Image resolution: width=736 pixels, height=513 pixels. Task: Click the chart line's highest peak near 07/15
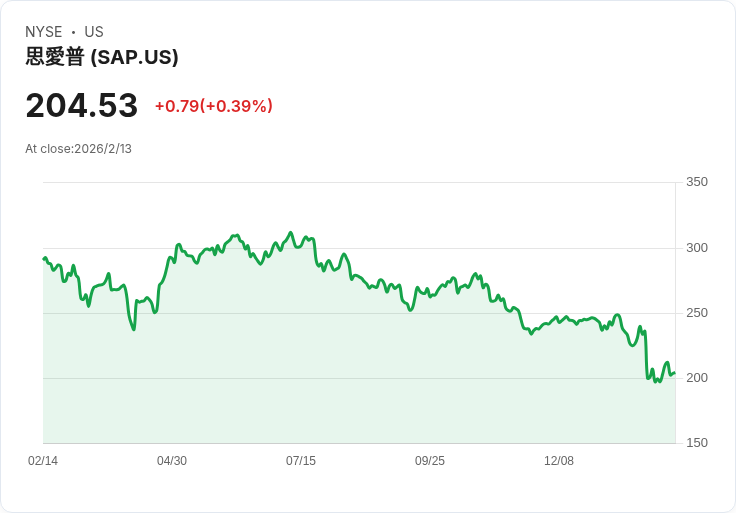(291, 233)
